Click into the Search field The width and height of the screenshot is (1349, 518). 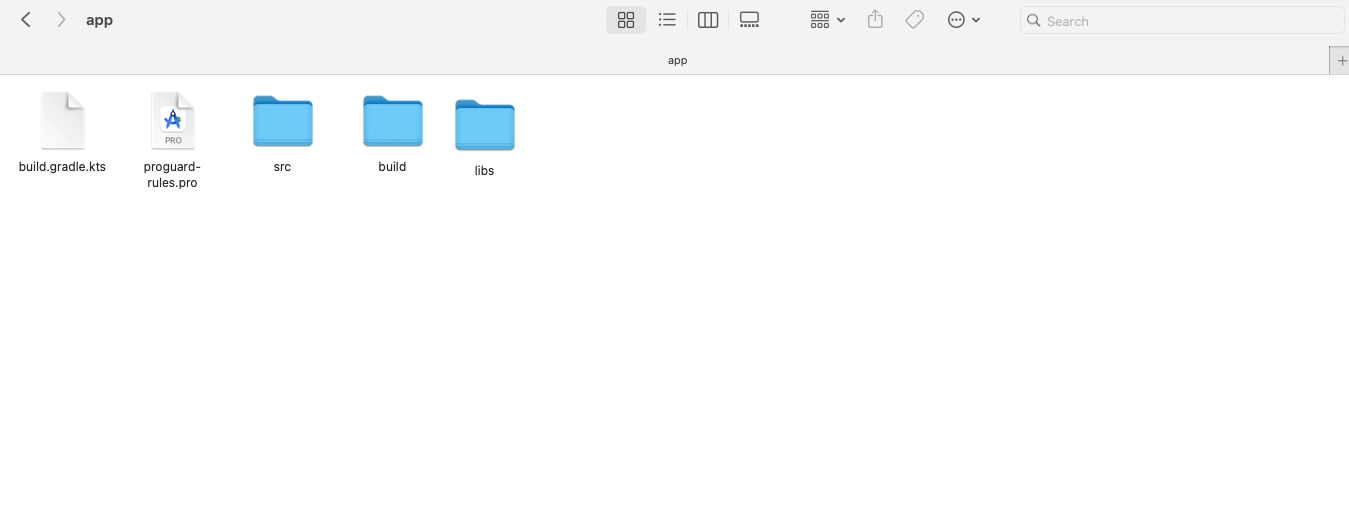[x=1181, y=20]
